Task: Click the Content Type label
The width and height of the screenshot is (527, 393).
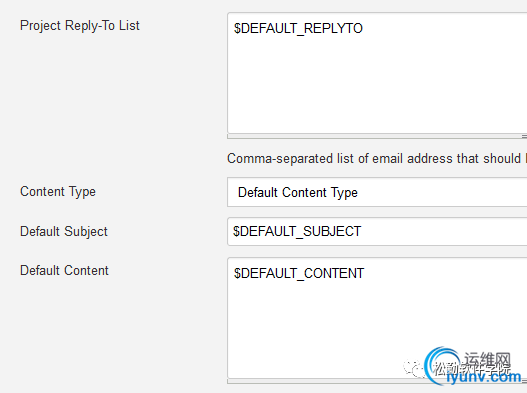Action: click(x=58, y=192)
